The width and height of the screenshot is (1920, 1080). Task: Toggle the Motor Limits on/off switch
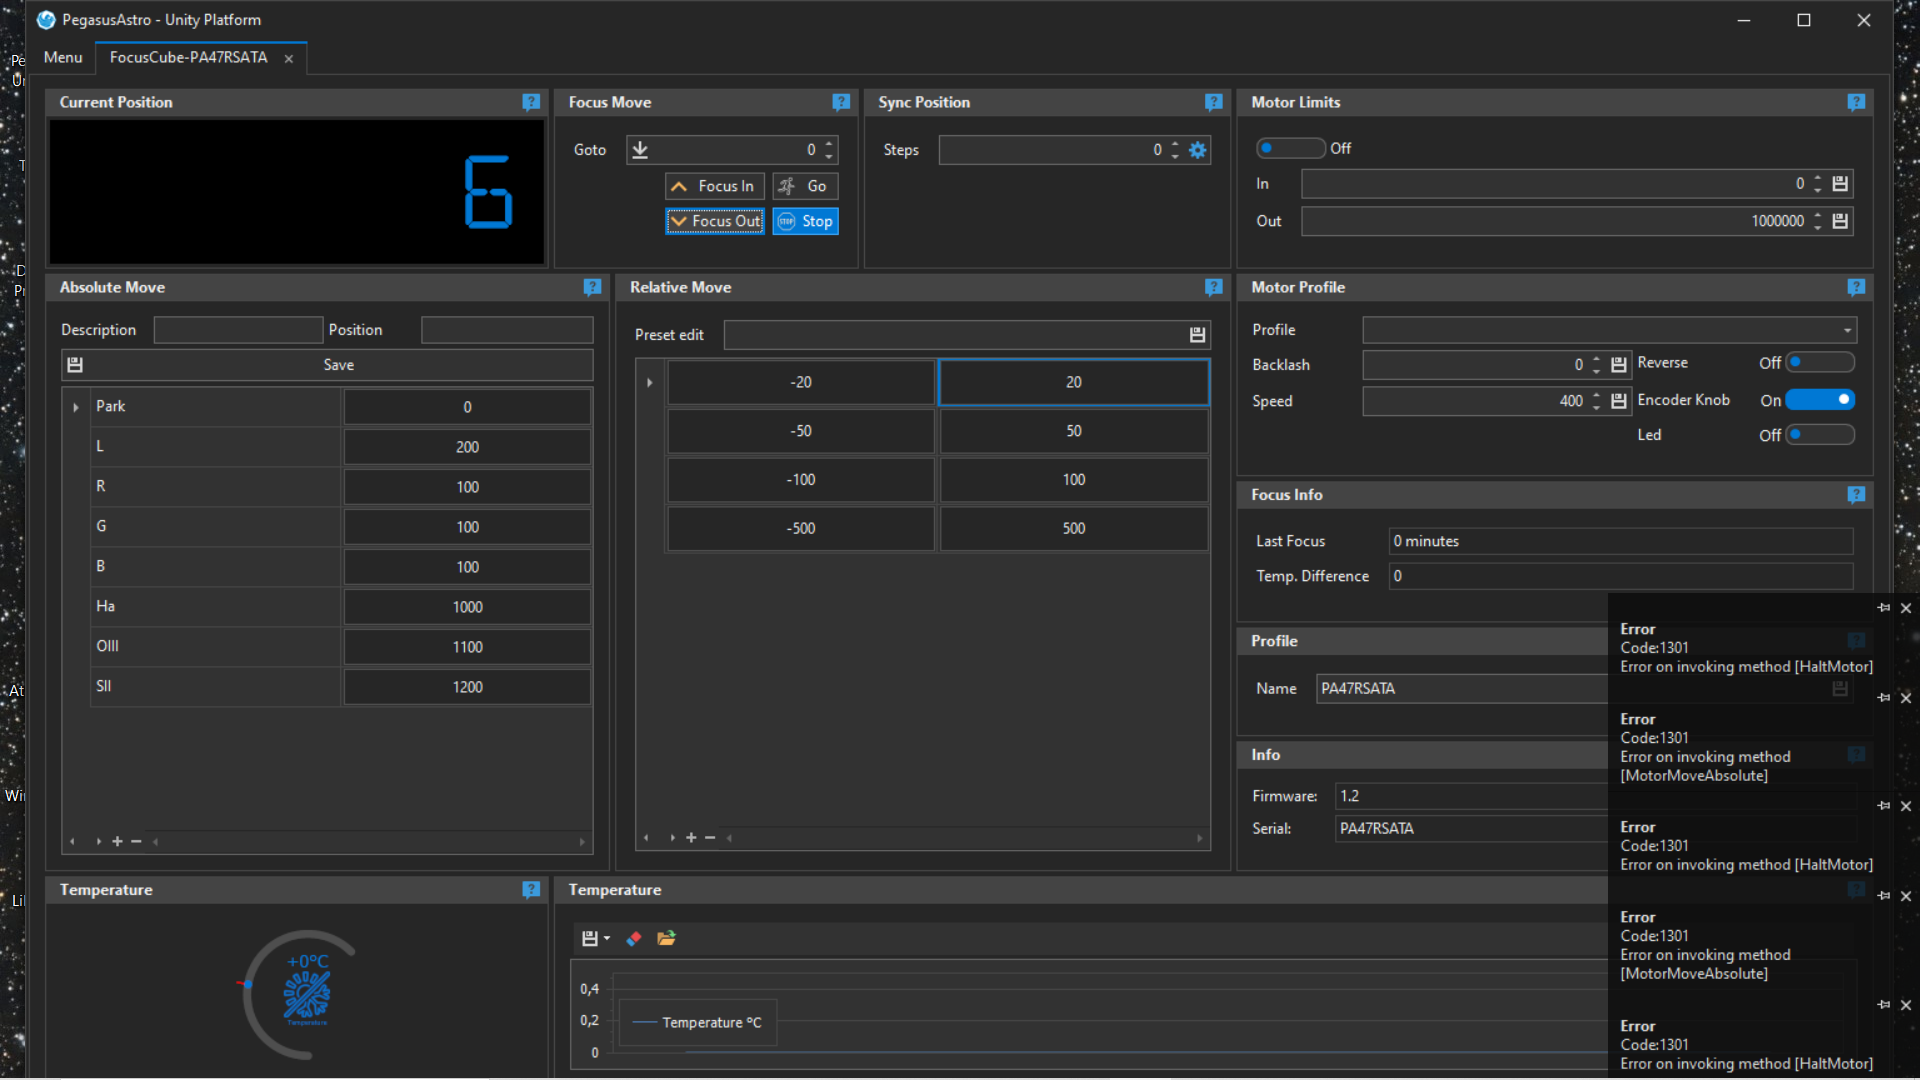click(x=1288, y=146)
